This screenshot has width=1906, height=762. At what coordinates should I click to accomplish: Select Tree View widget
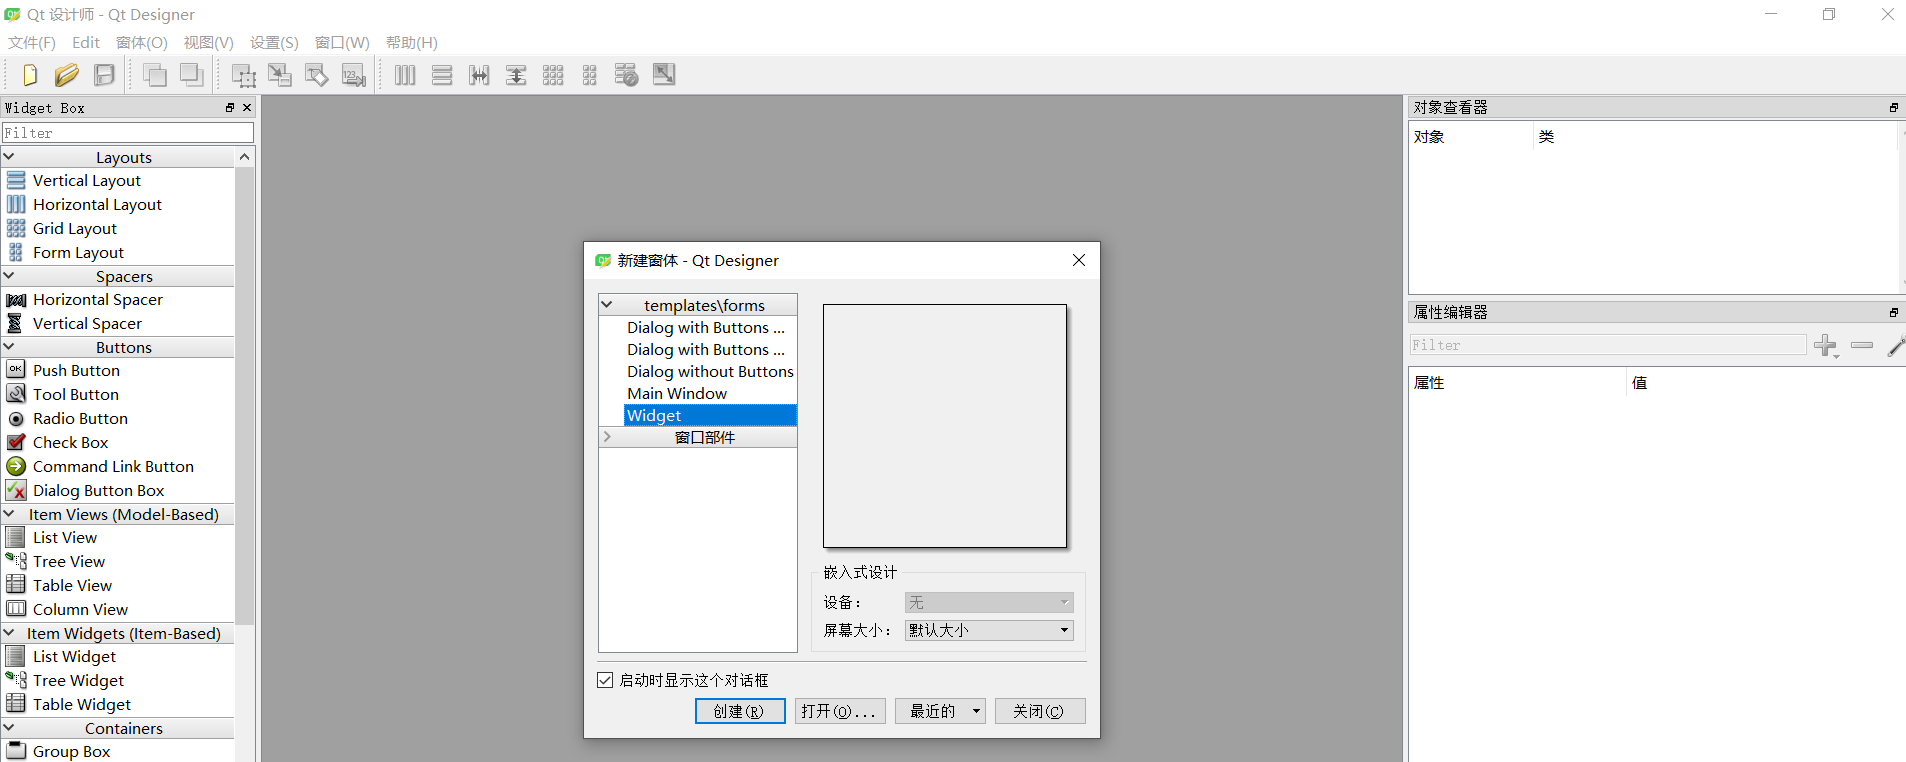click(69, 561)
